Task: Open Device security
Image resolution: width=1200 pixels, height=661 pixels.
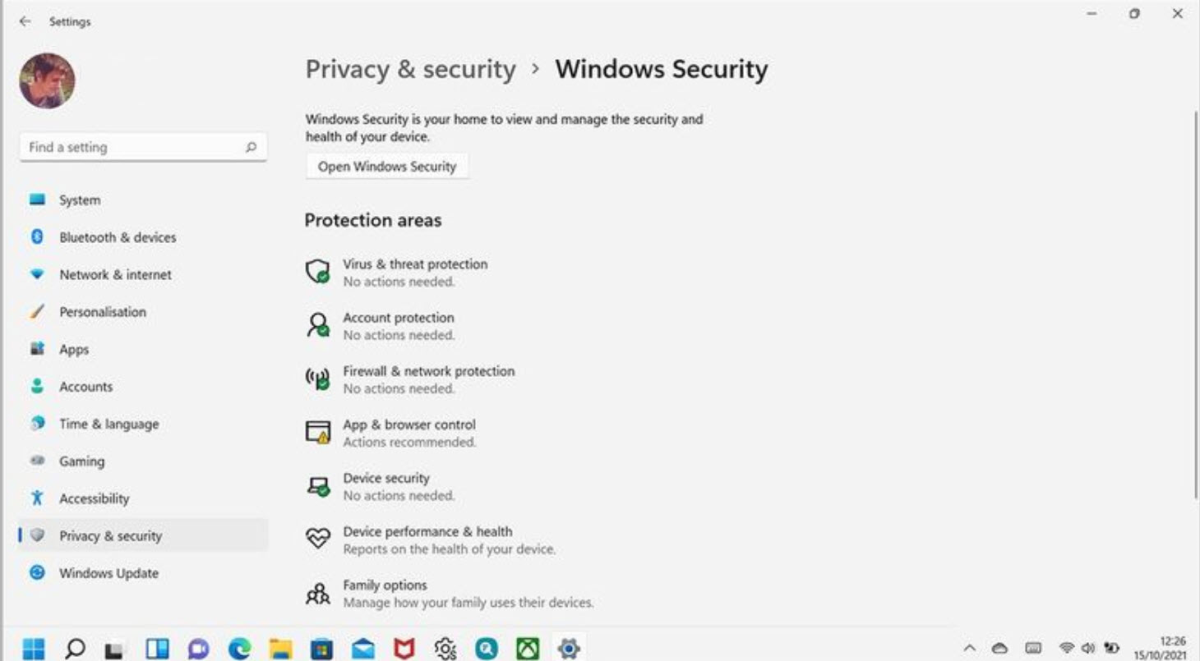Action: coord(387,486)
